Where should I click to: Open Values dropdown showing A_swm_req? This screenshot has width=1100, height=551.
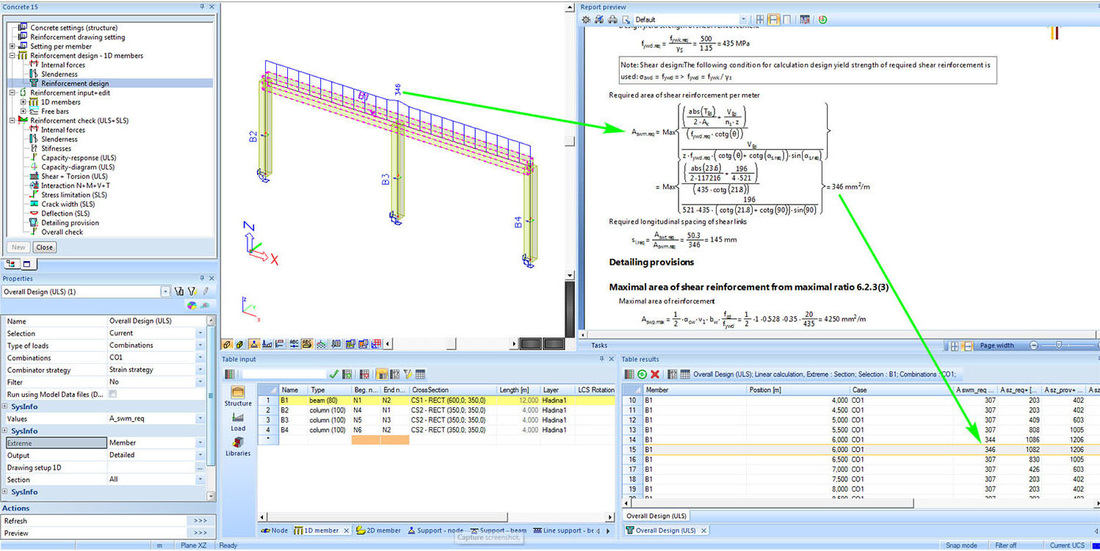pos(201,418)
